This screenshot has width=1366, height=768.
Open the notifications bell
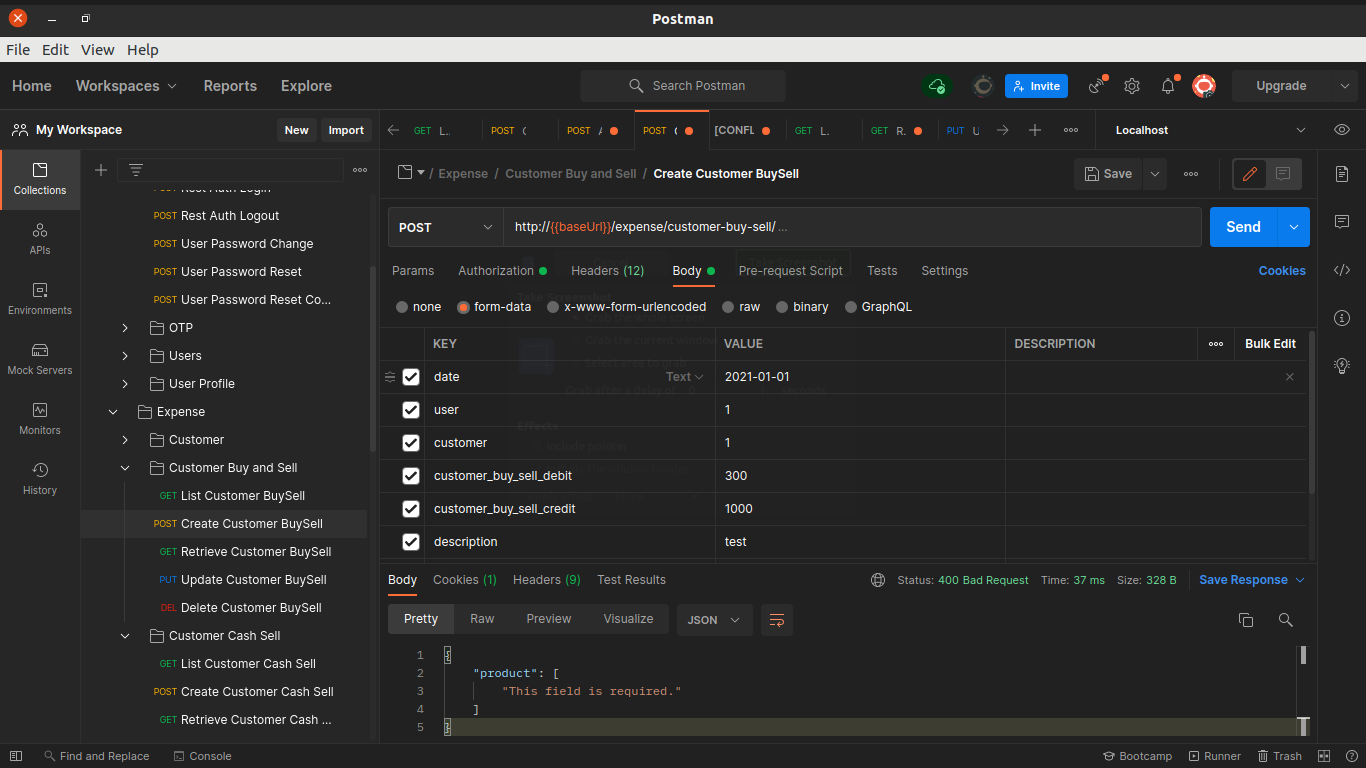click(x=1168, y=86)
